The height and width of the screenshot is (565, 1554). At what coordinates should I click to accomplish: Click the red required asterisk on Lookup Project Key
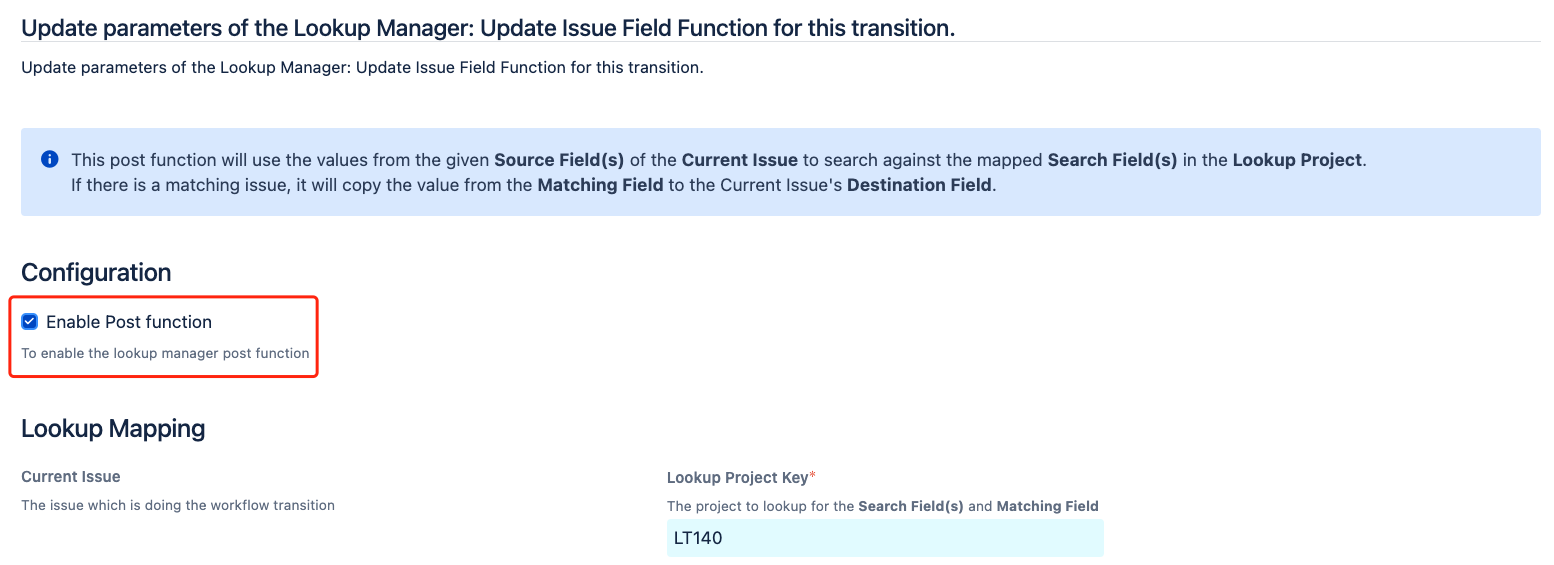813,476
